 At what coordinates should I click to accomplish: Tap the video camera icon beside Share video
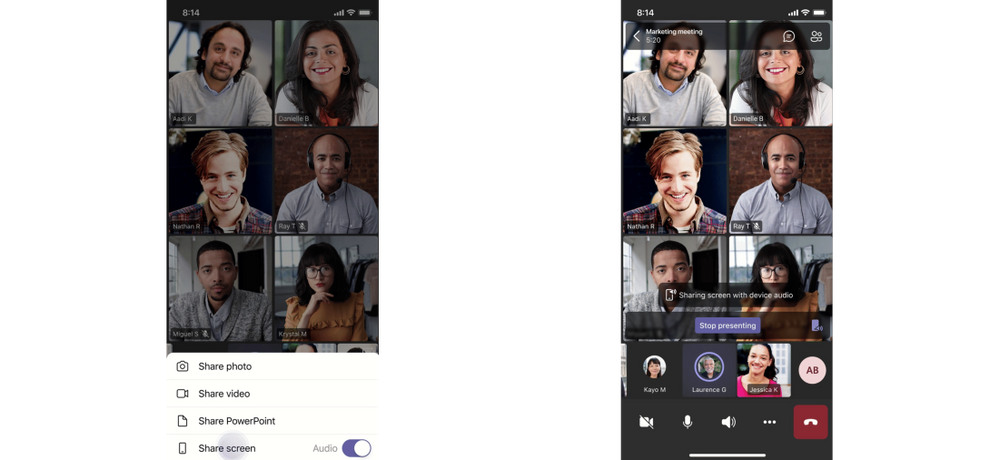pyautogui.click(x=182, y=394)
